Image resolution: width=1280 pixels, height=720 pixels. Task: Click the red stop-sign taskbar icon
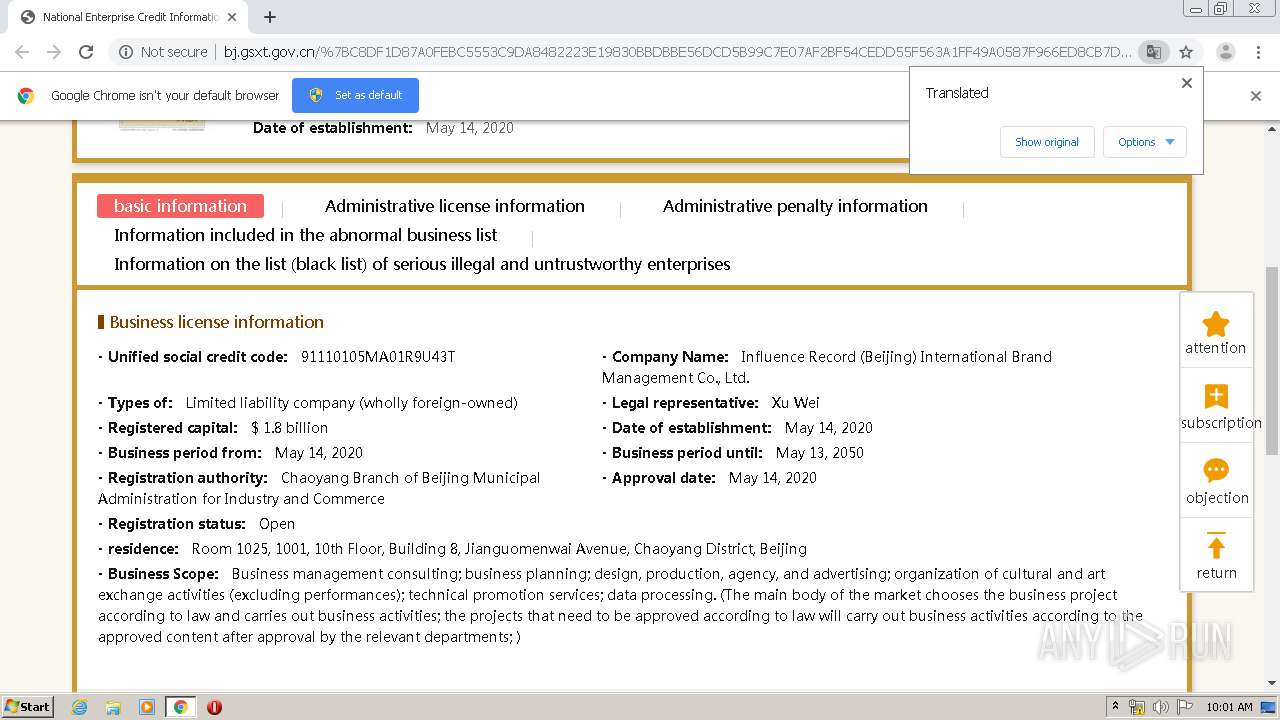coord(214,707)
